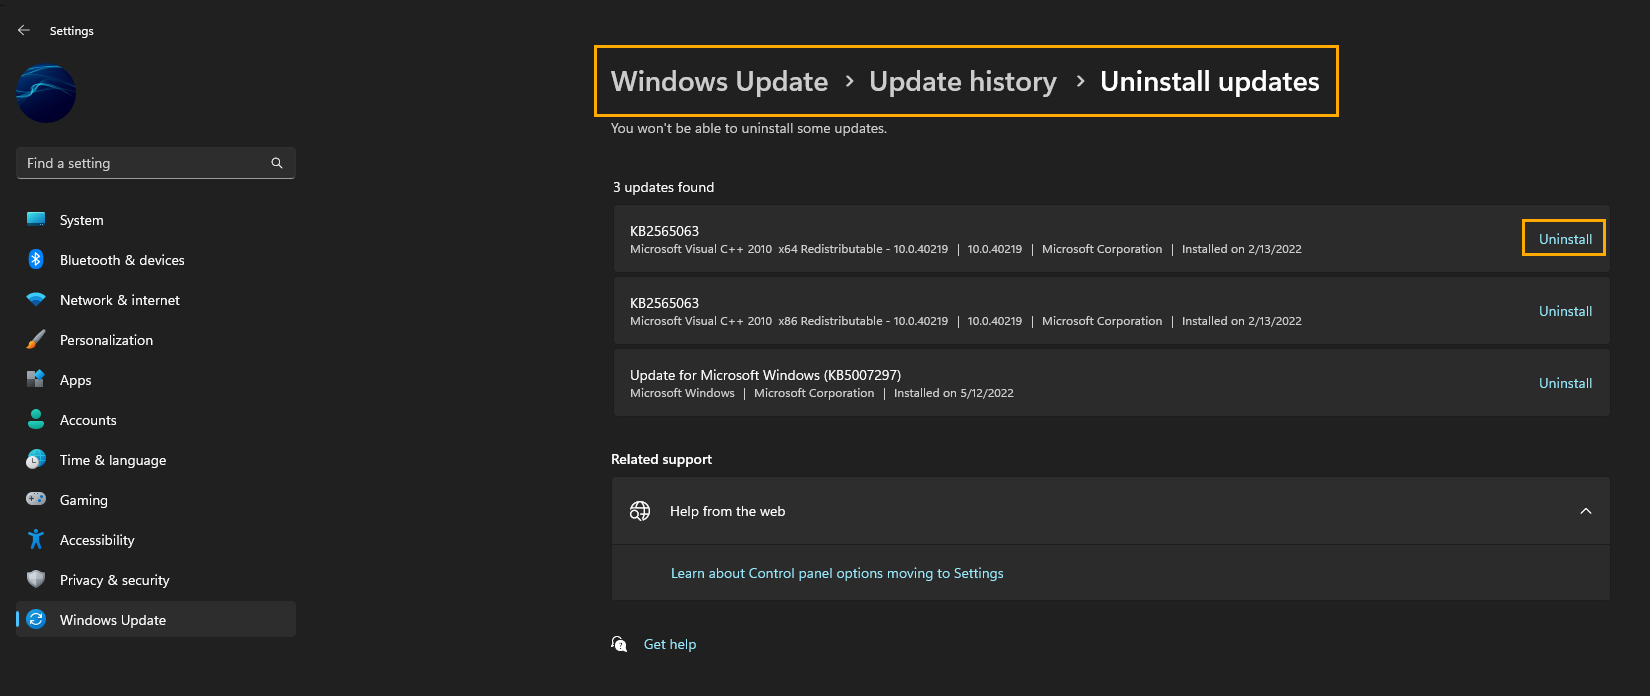
Task: Select Windows Update in sidebar
Action: tap(156, 620)
